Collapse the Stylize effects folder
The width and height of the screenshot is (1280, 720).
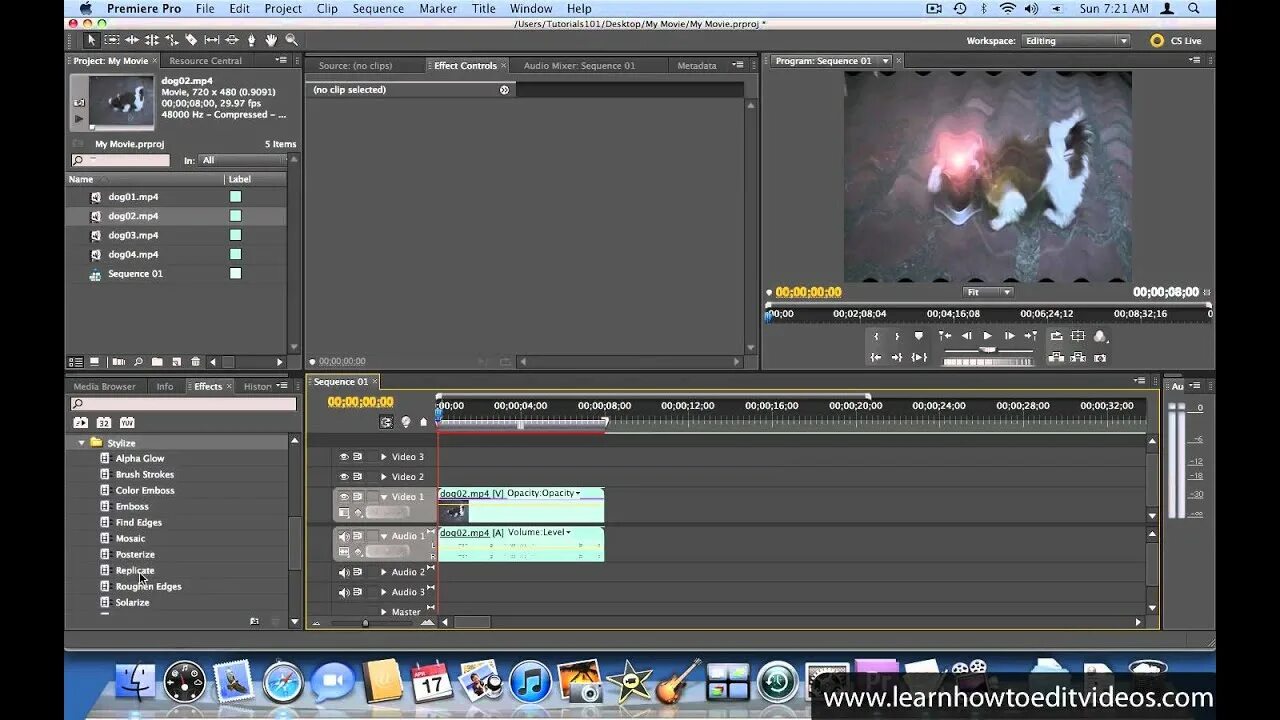(x=81, y=442)
